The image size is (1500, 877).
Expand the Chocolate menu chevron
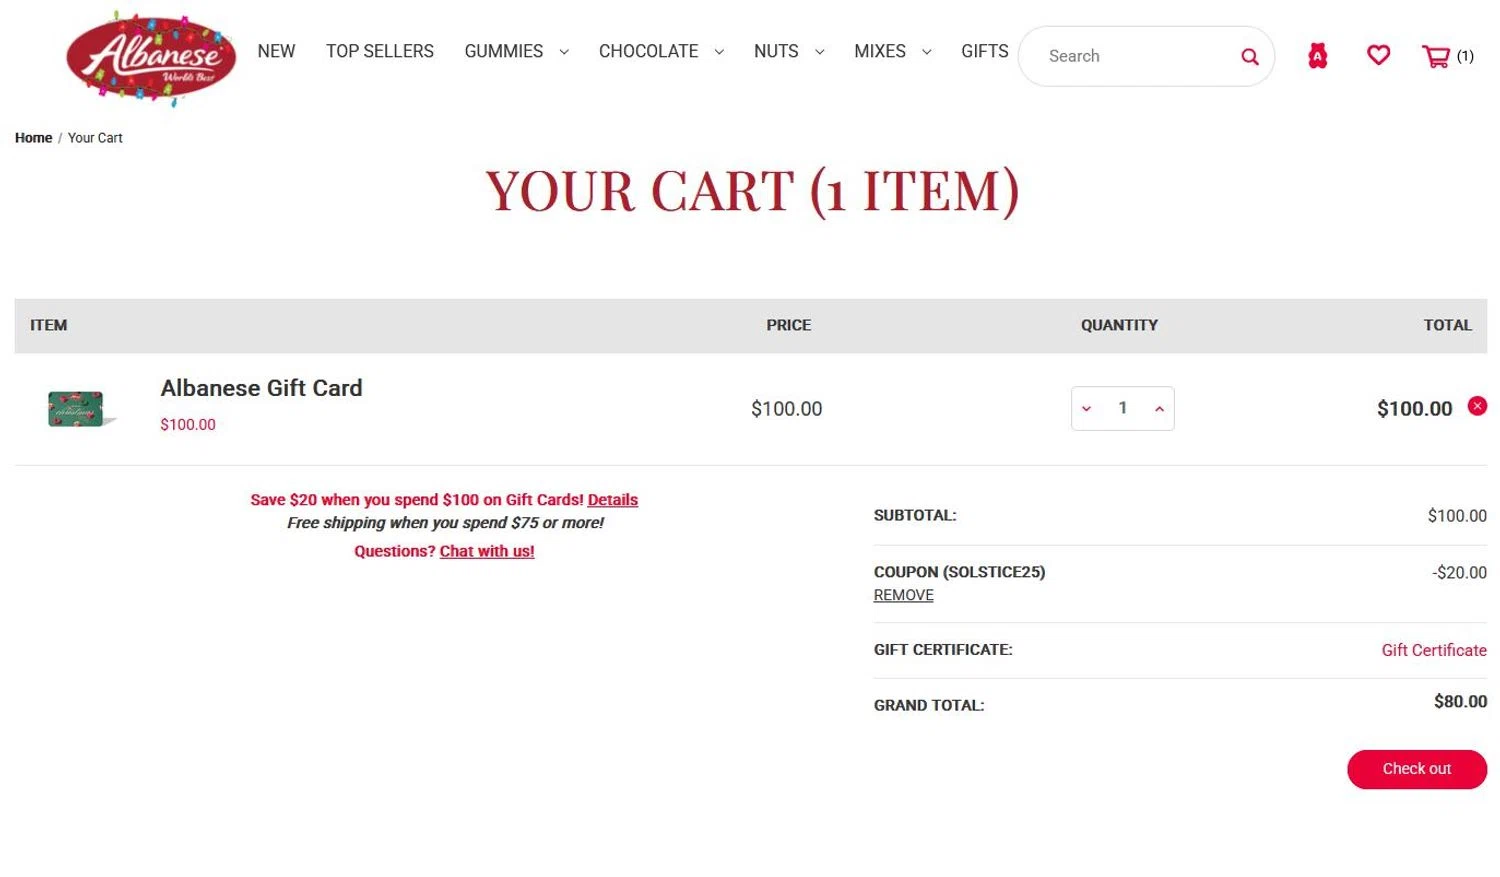click(x=719, y=52)
